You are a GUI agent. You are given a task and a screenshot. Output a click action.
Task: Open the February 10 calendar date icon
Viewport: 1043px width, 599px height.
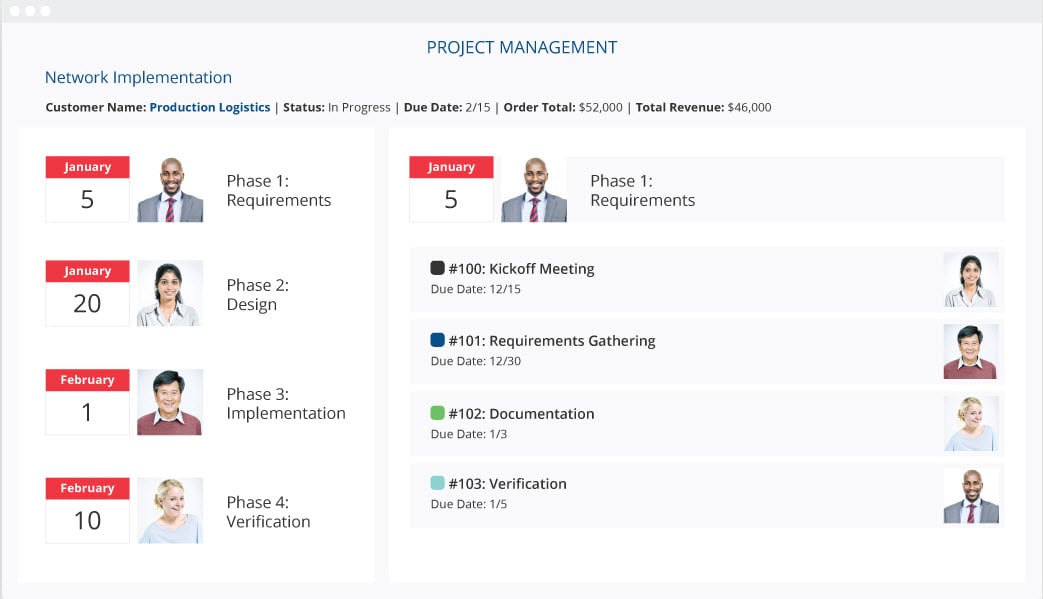[x=87, y=511]
